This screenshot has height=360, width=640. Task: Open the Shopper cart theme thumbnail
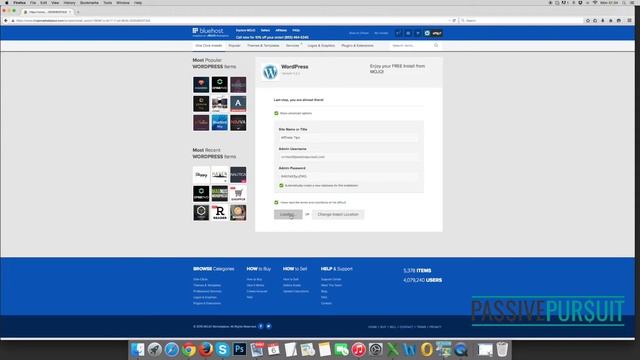(238, 194)
